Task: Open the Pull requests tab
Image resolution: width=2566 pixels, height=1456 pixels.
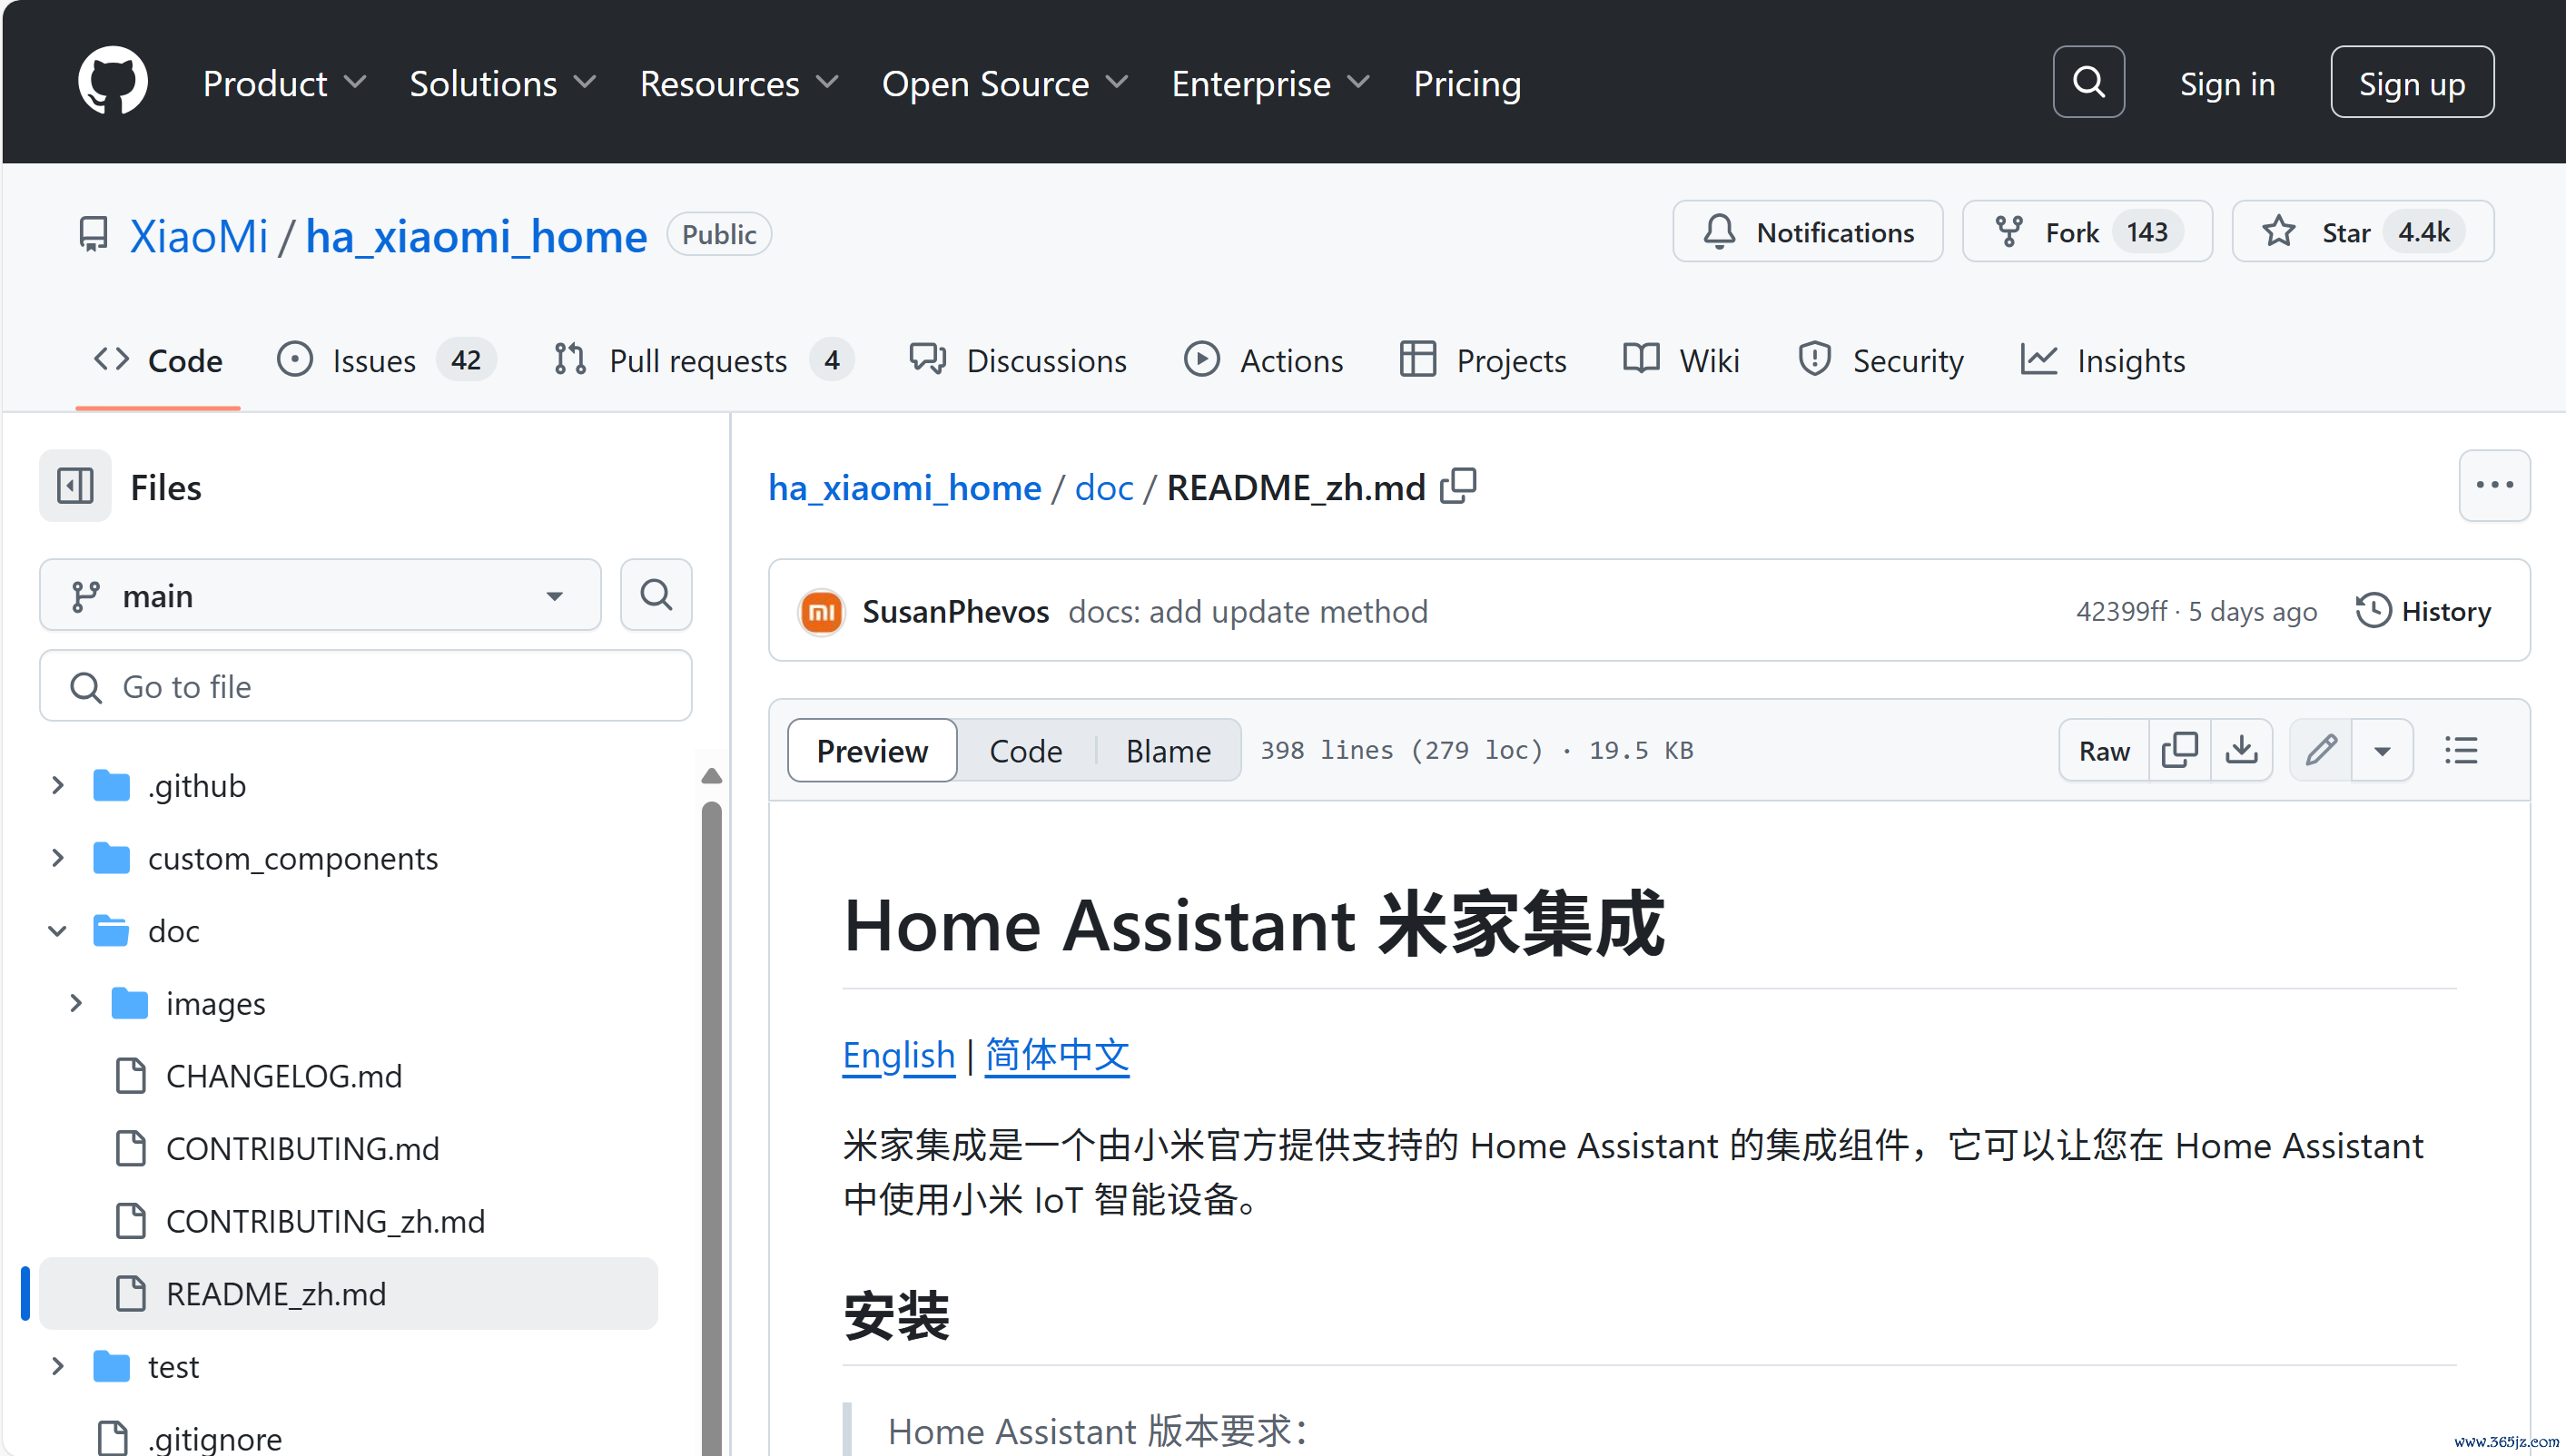Action: coord(702,360)
